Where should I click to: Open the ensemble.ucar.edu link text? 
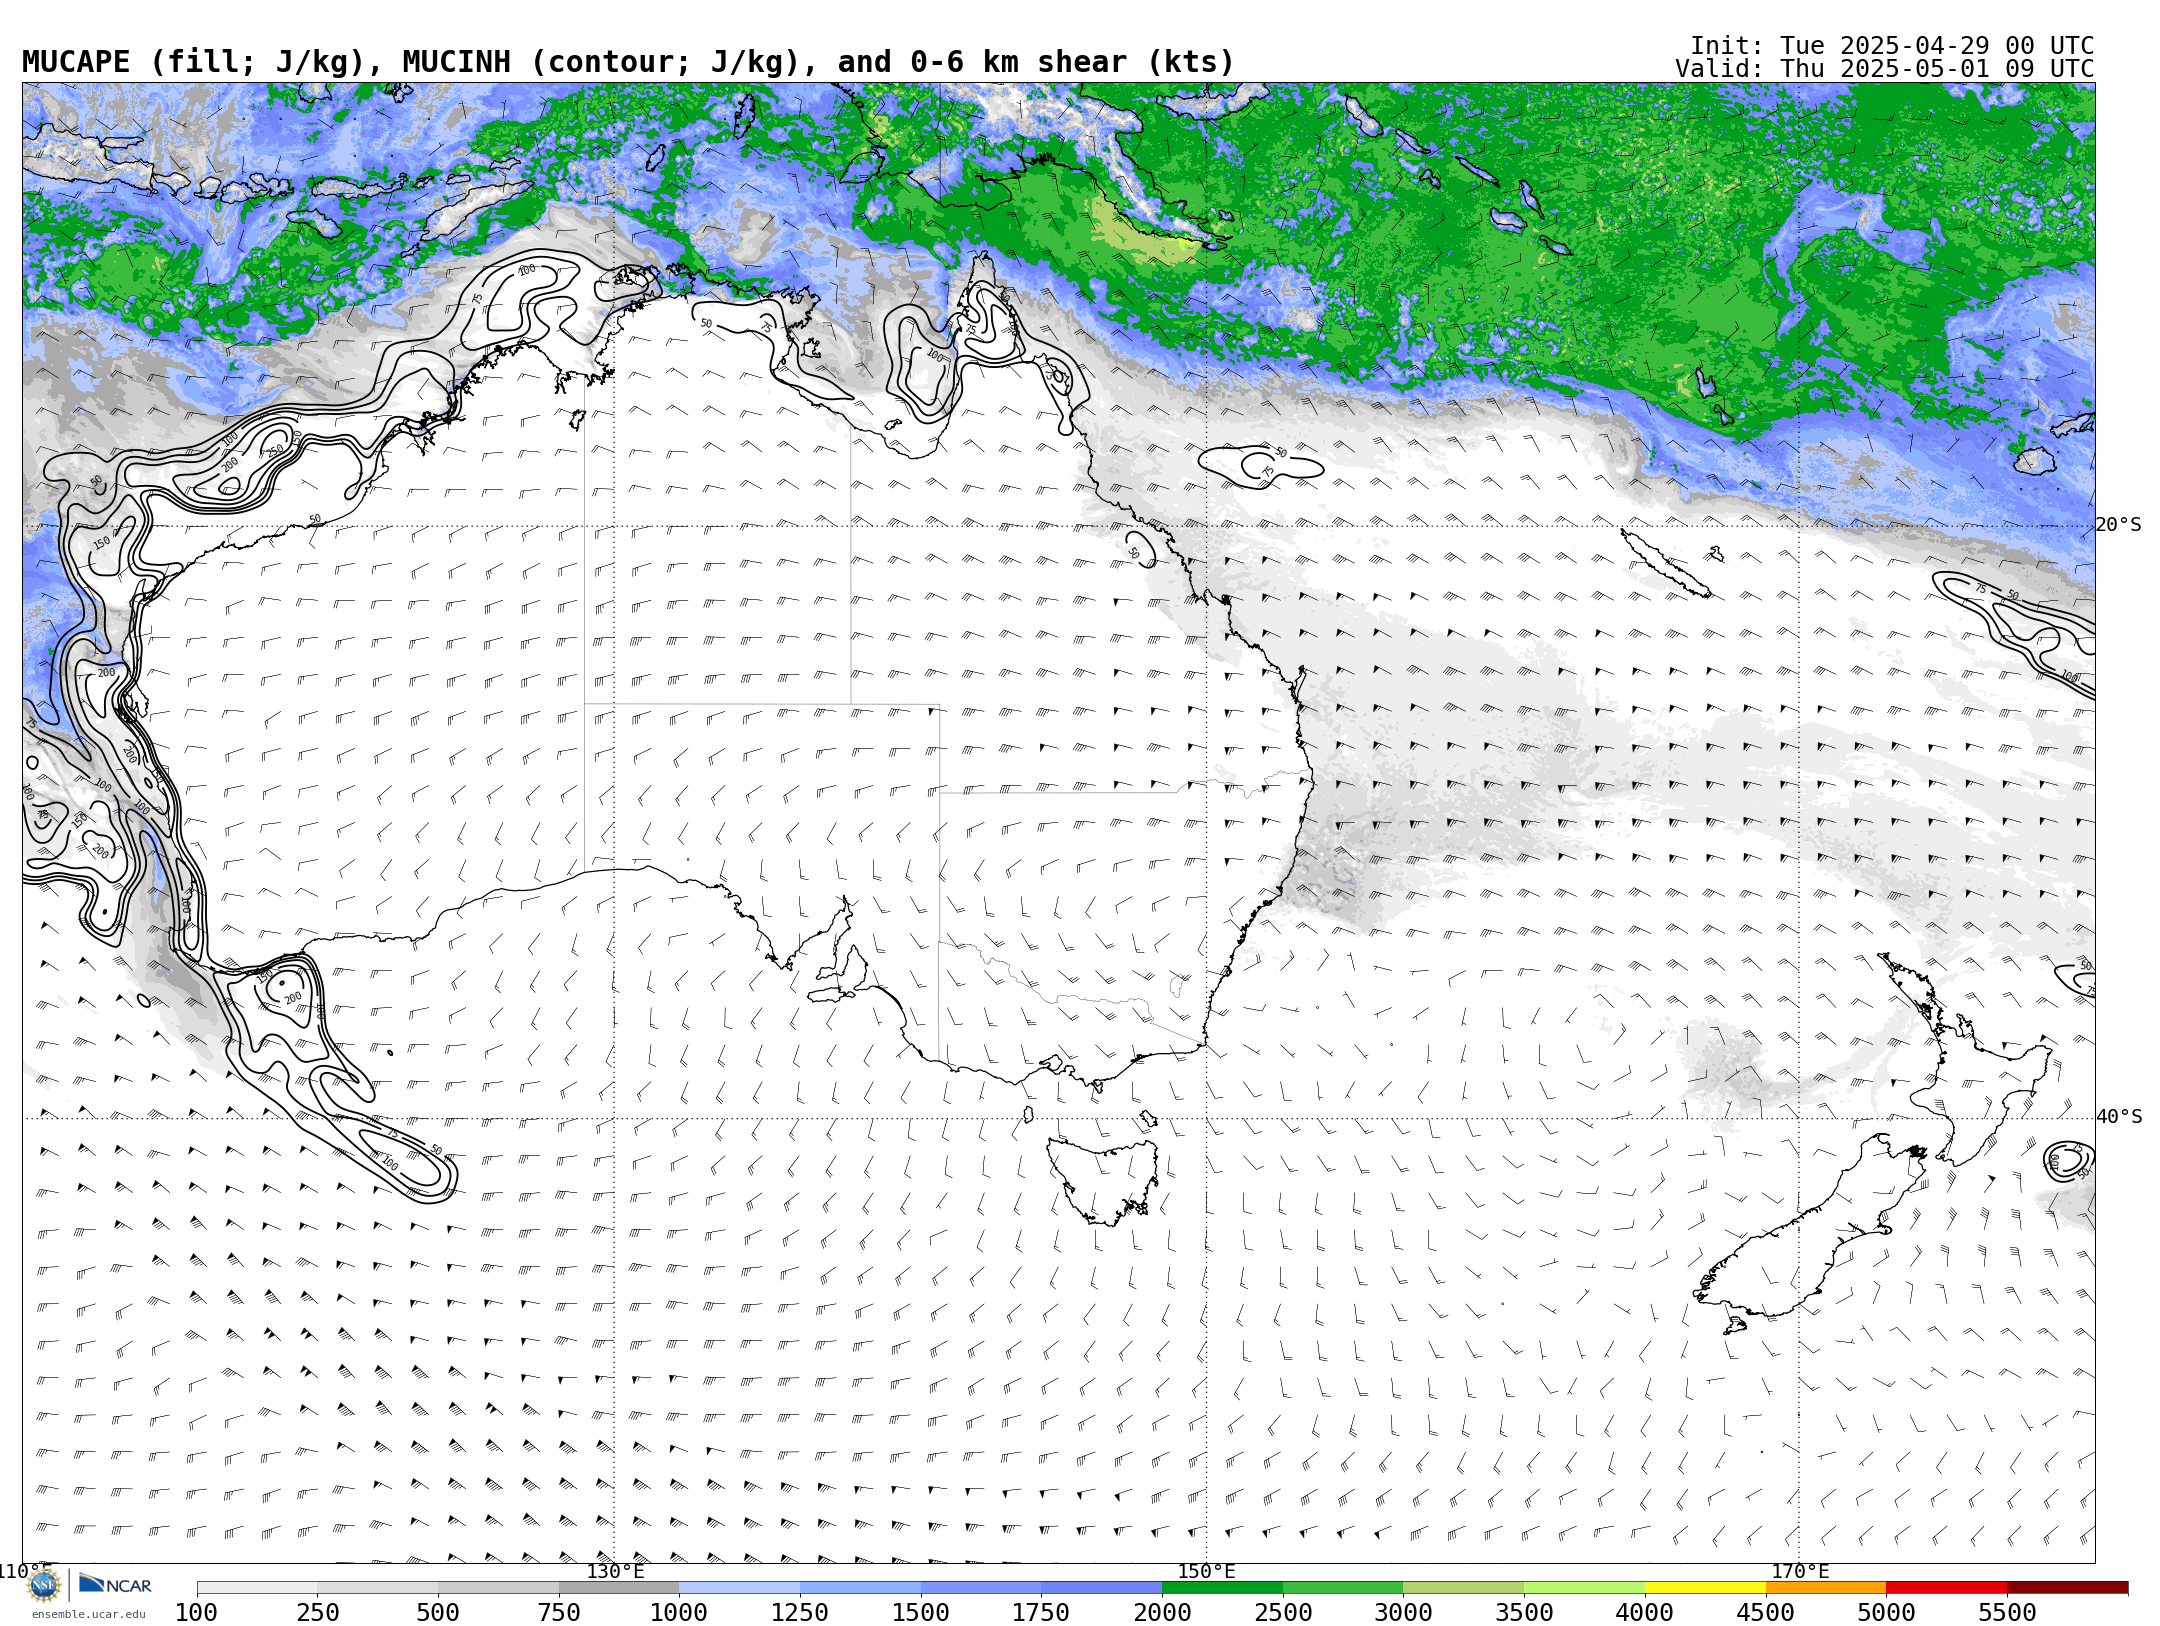click(x=88, y=1614)
